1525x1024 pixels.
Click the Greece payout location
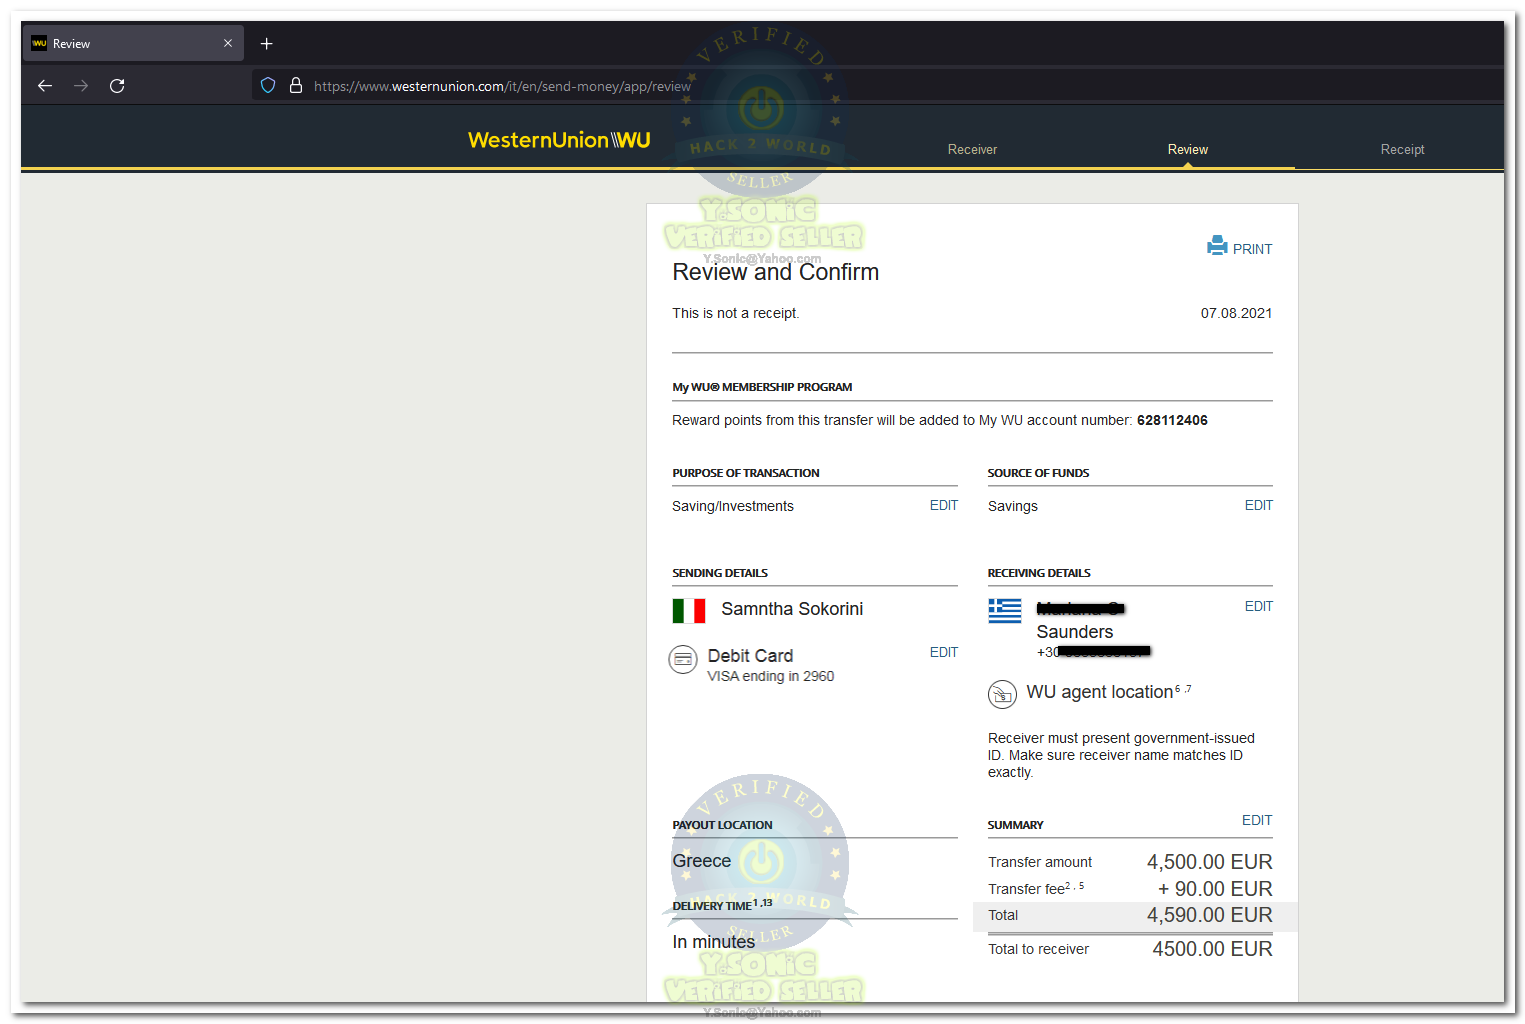pos(702,862)
